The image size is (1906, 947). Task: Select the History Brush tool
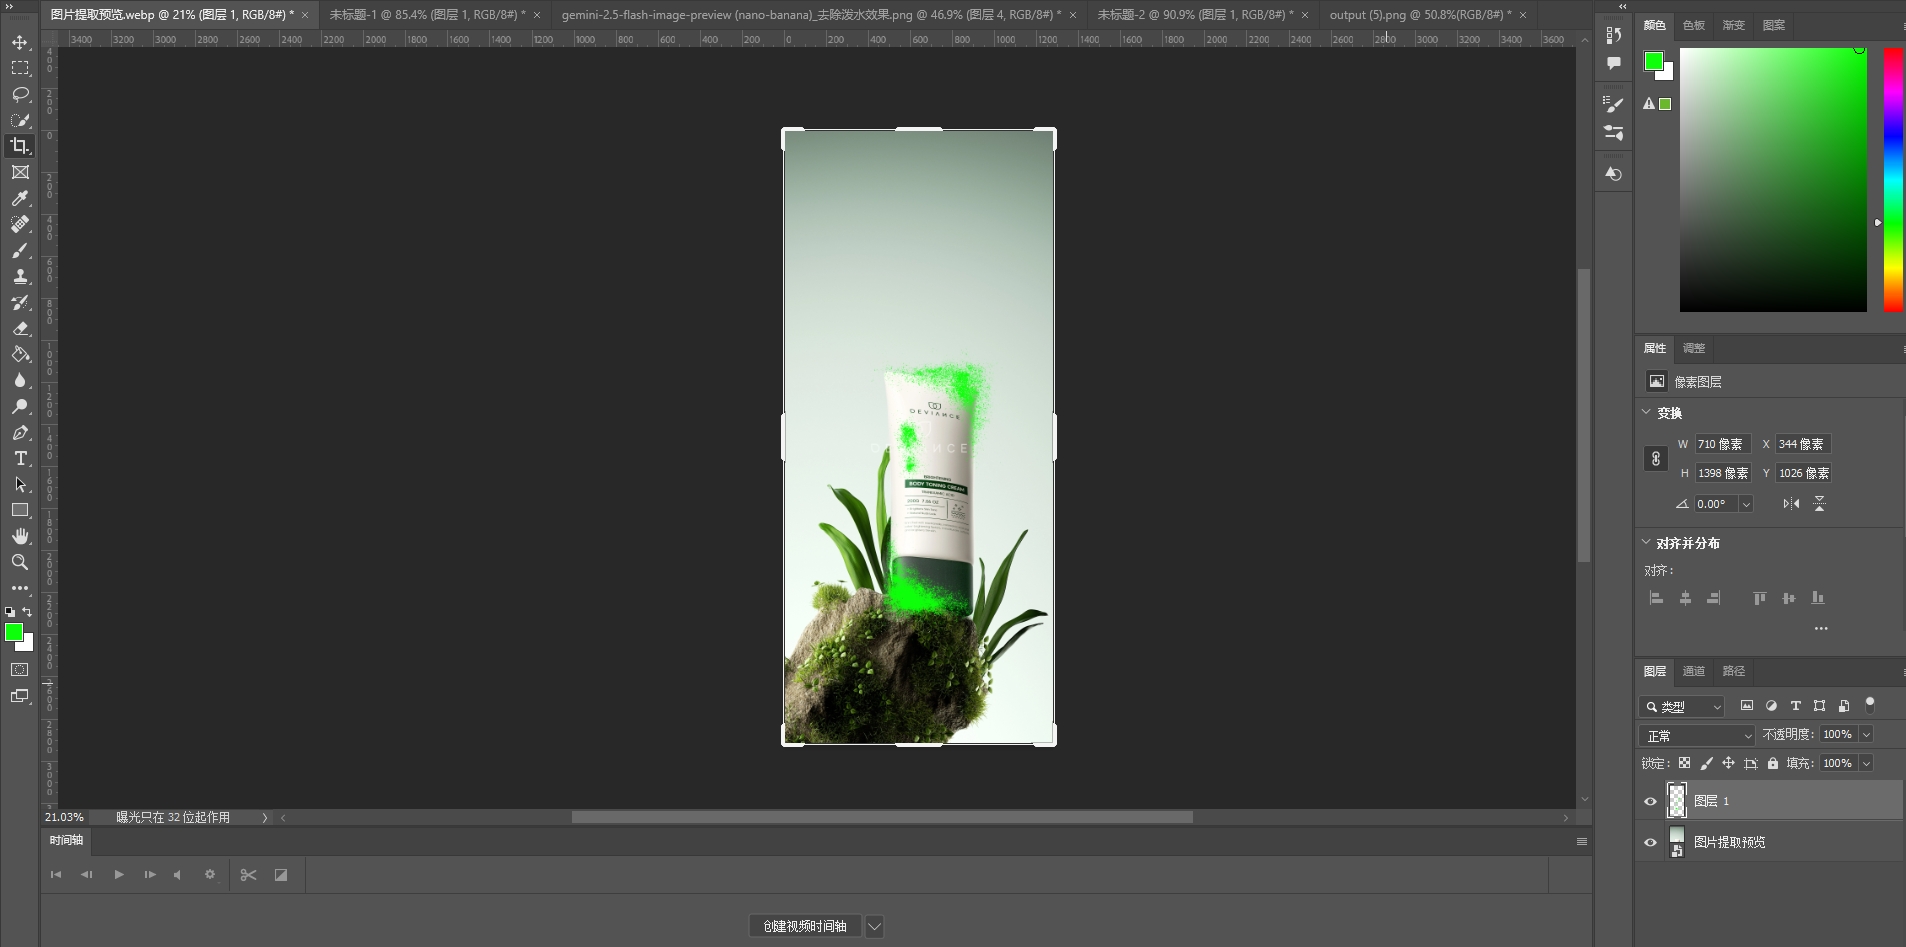(20, 302)
